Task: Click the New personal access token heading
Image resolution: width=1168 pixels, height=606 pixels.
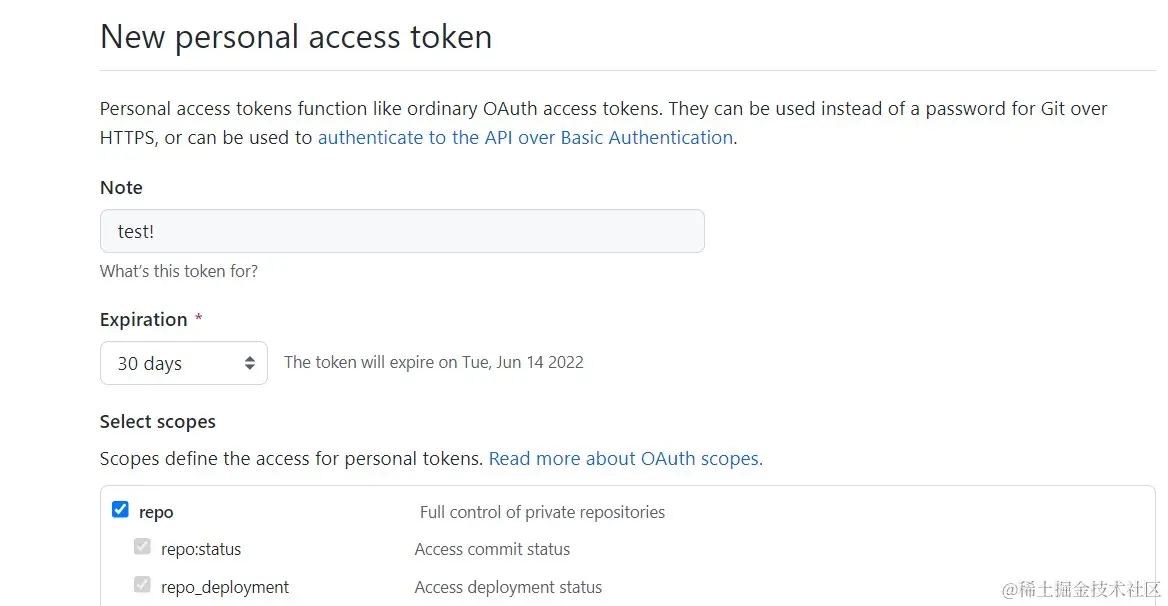Action: pyautogui.click(x=296, y=37)
